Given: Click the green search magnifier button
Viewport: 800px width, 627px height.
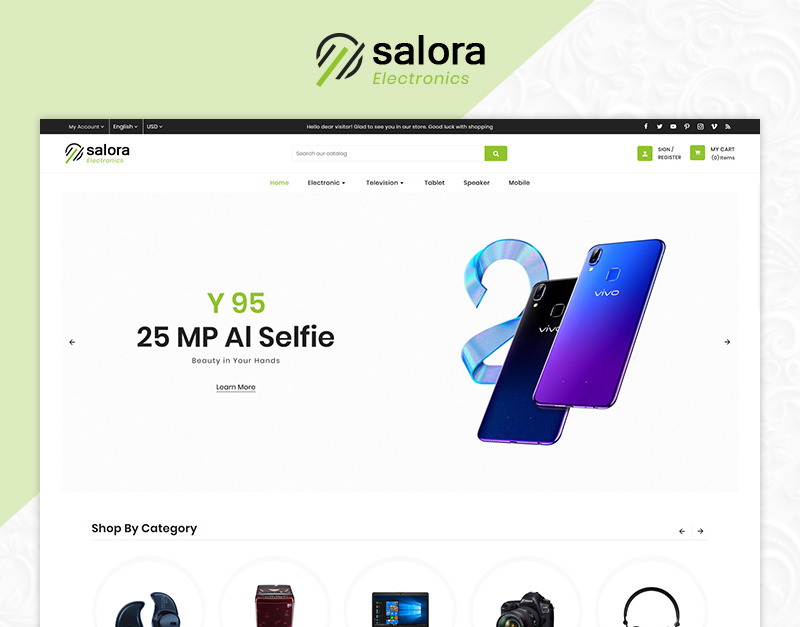Looking at the screenshot, I should pyautogui.click(x=495, y=154).
